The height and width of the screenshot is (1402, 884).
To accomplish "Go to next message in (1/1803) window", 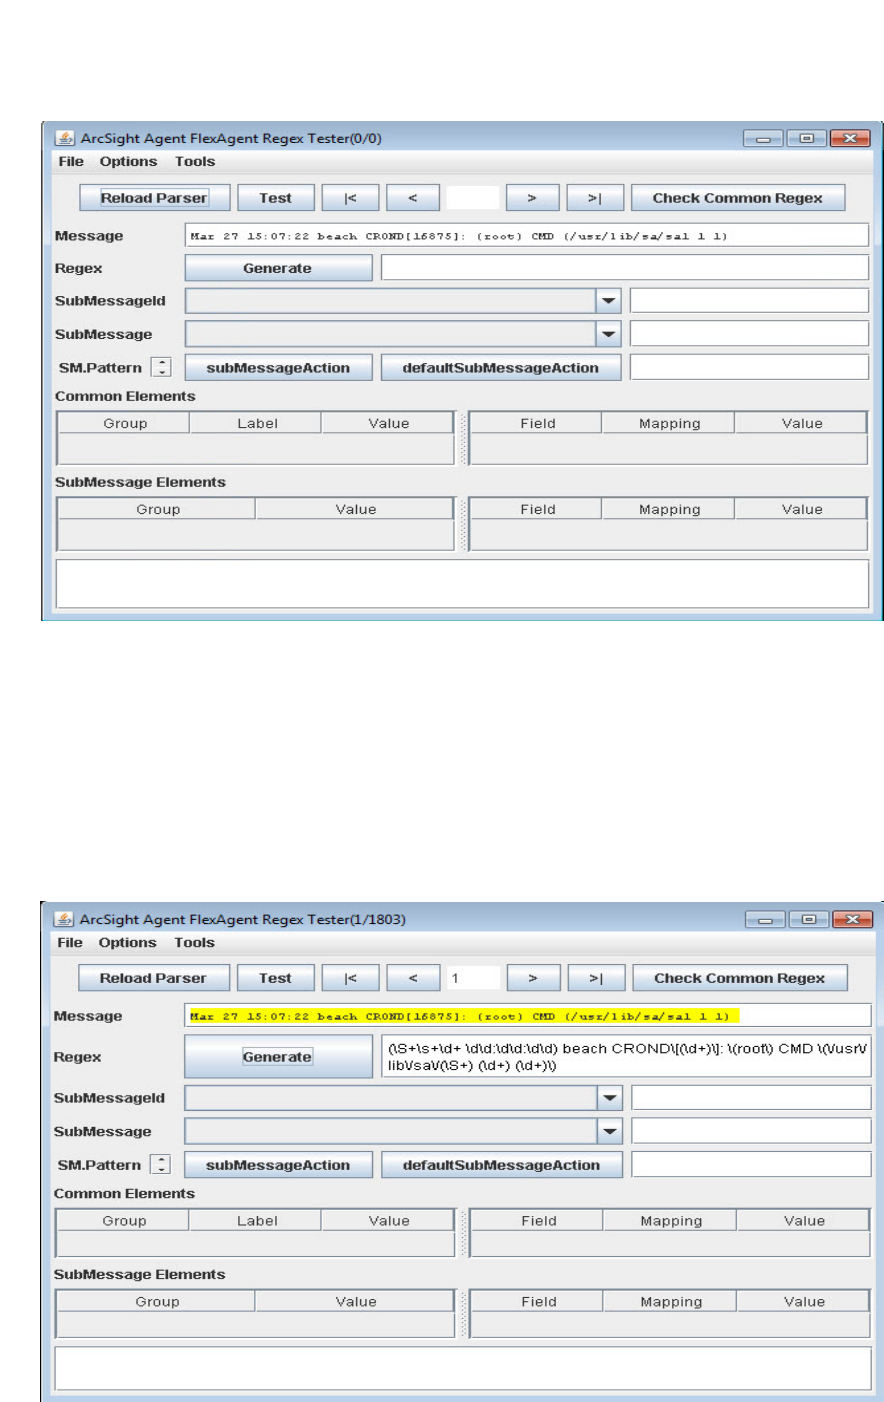I will coord(533,978).
